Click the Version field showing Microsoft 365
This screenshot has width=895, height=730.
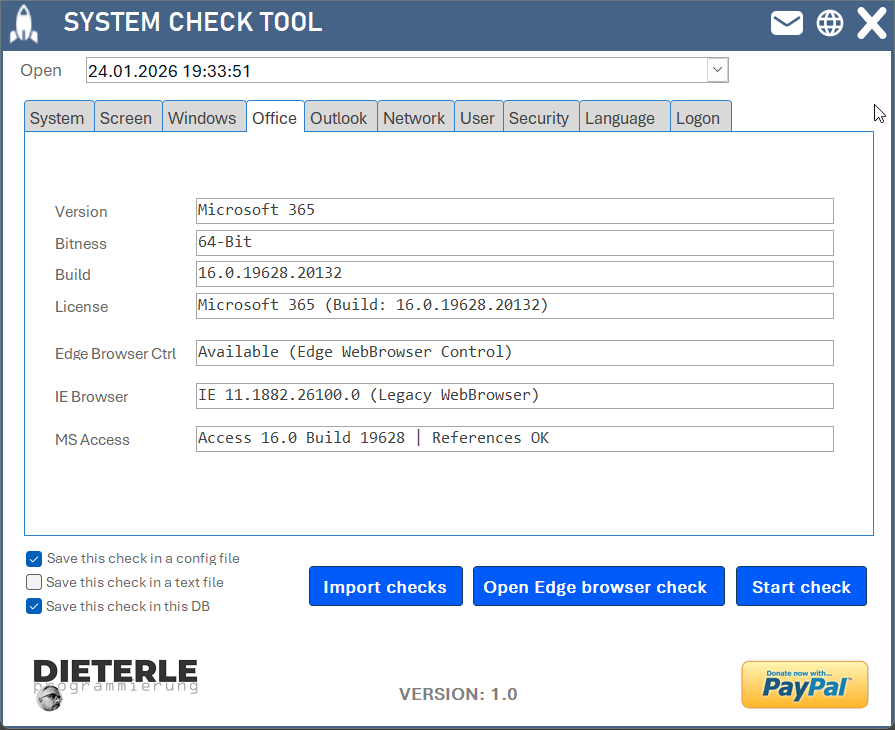[514, 211]
